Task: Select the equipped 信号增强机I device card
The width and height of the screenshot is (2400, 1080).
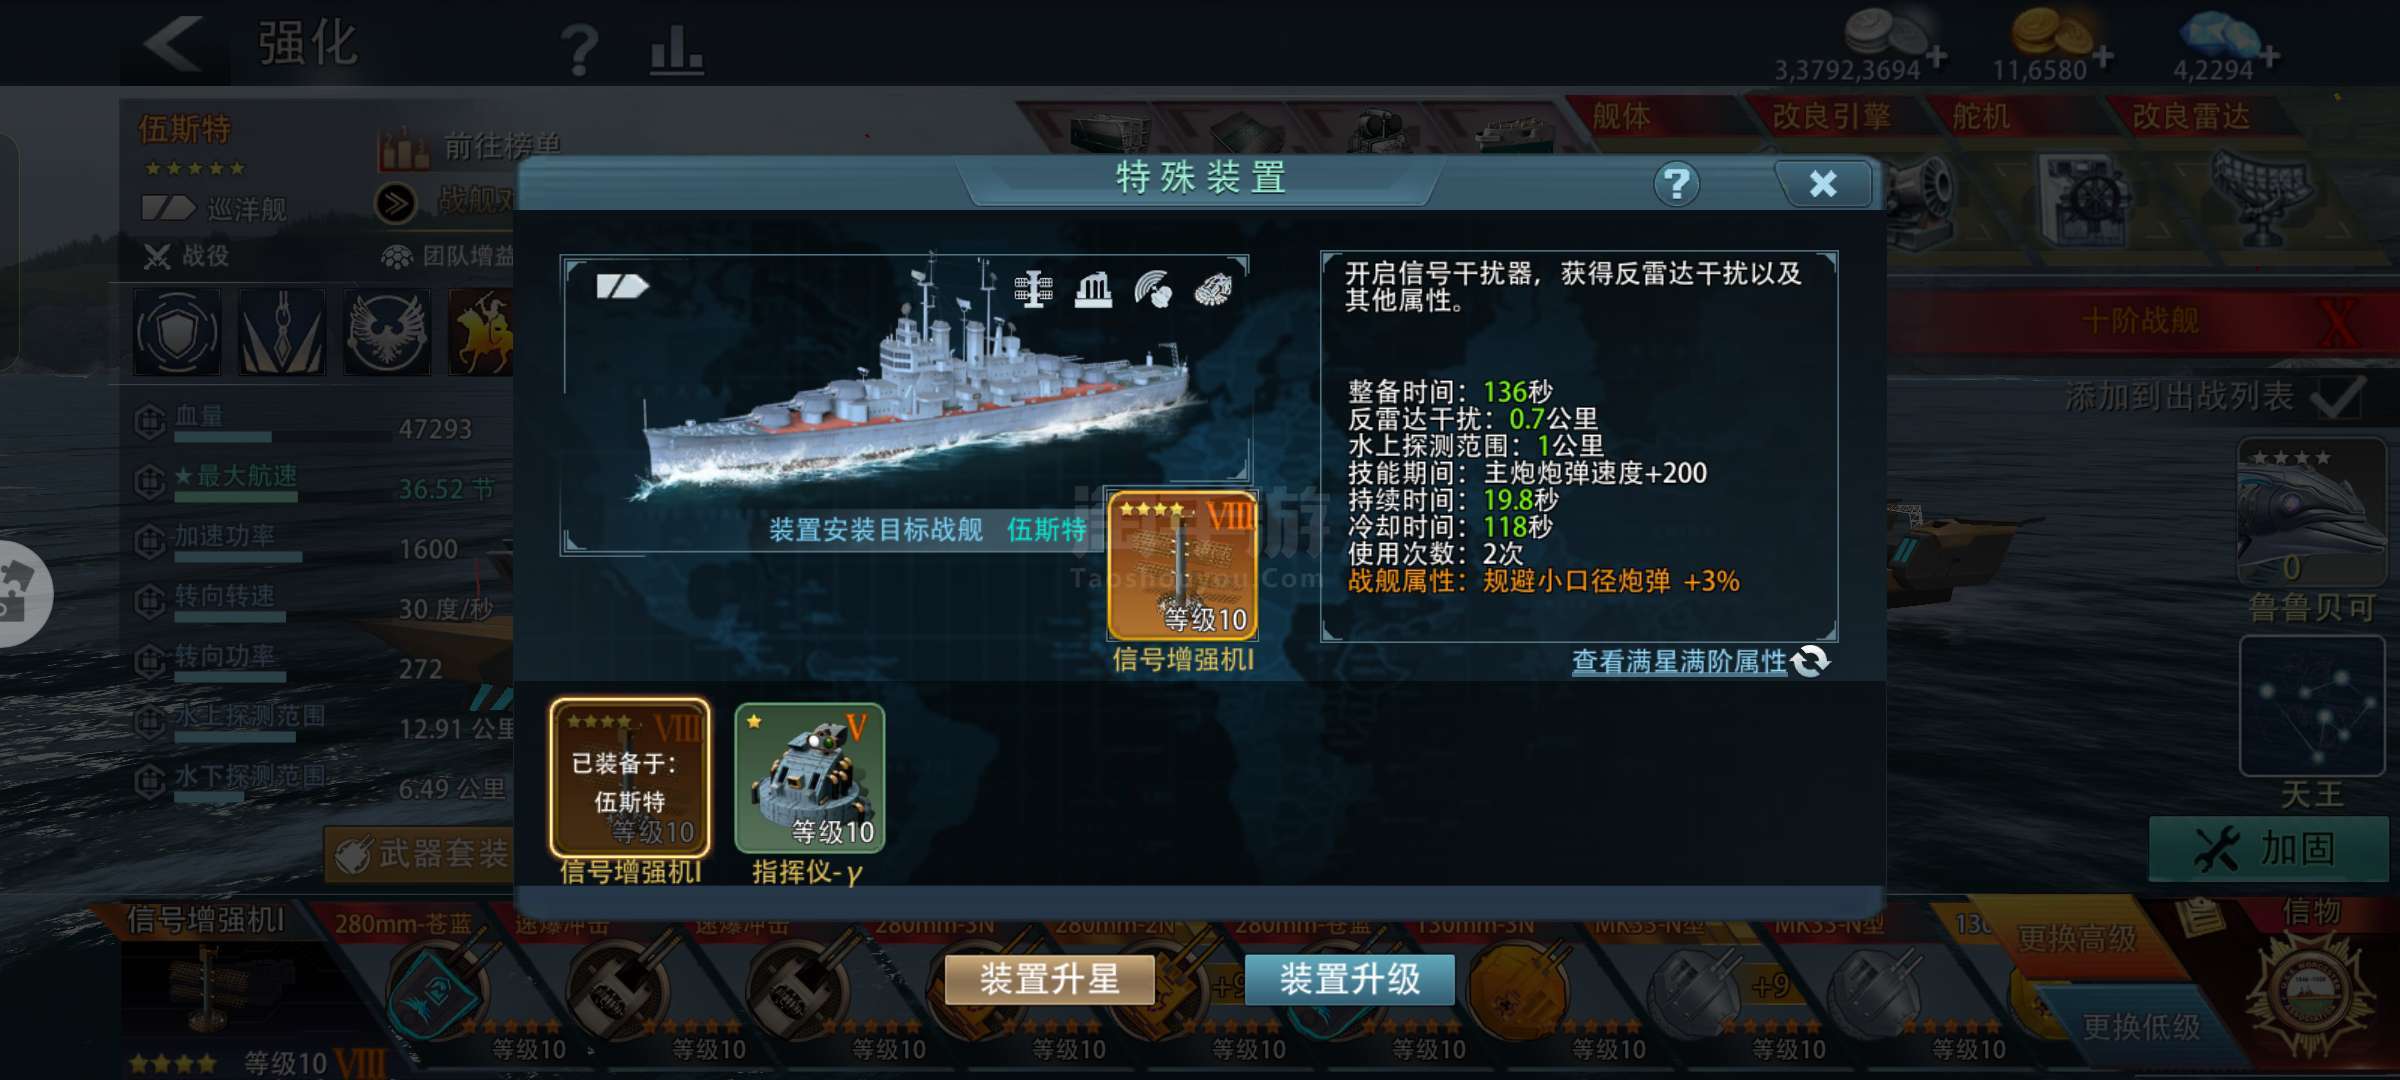Action: coord(630,778)
